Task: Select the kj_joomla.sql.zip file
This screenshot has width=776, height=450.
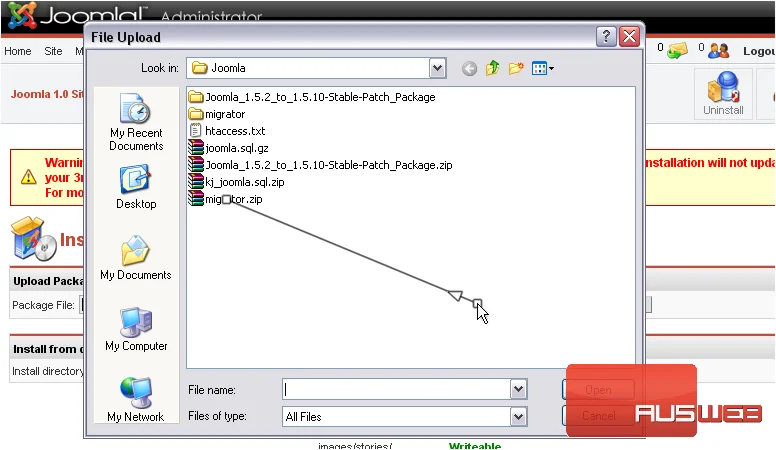Action: (x=237, y=182)
